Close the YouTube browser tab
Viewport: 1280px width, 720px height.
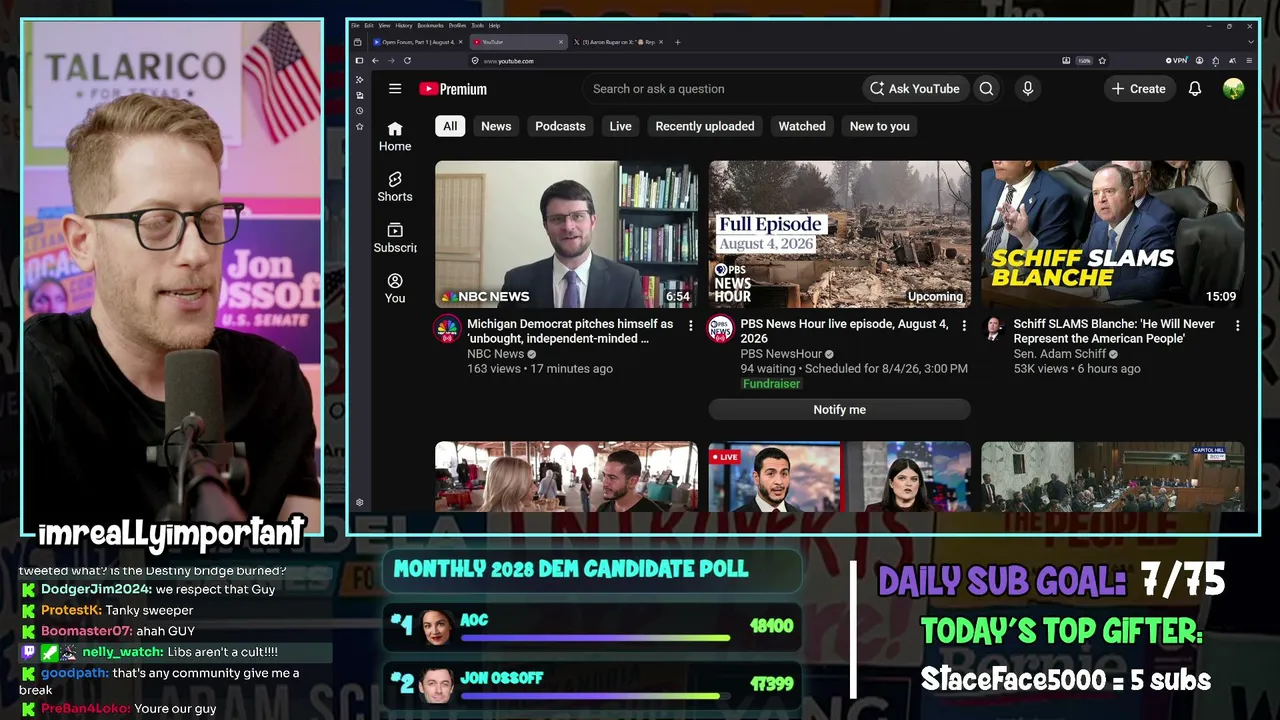coord(561,42)
